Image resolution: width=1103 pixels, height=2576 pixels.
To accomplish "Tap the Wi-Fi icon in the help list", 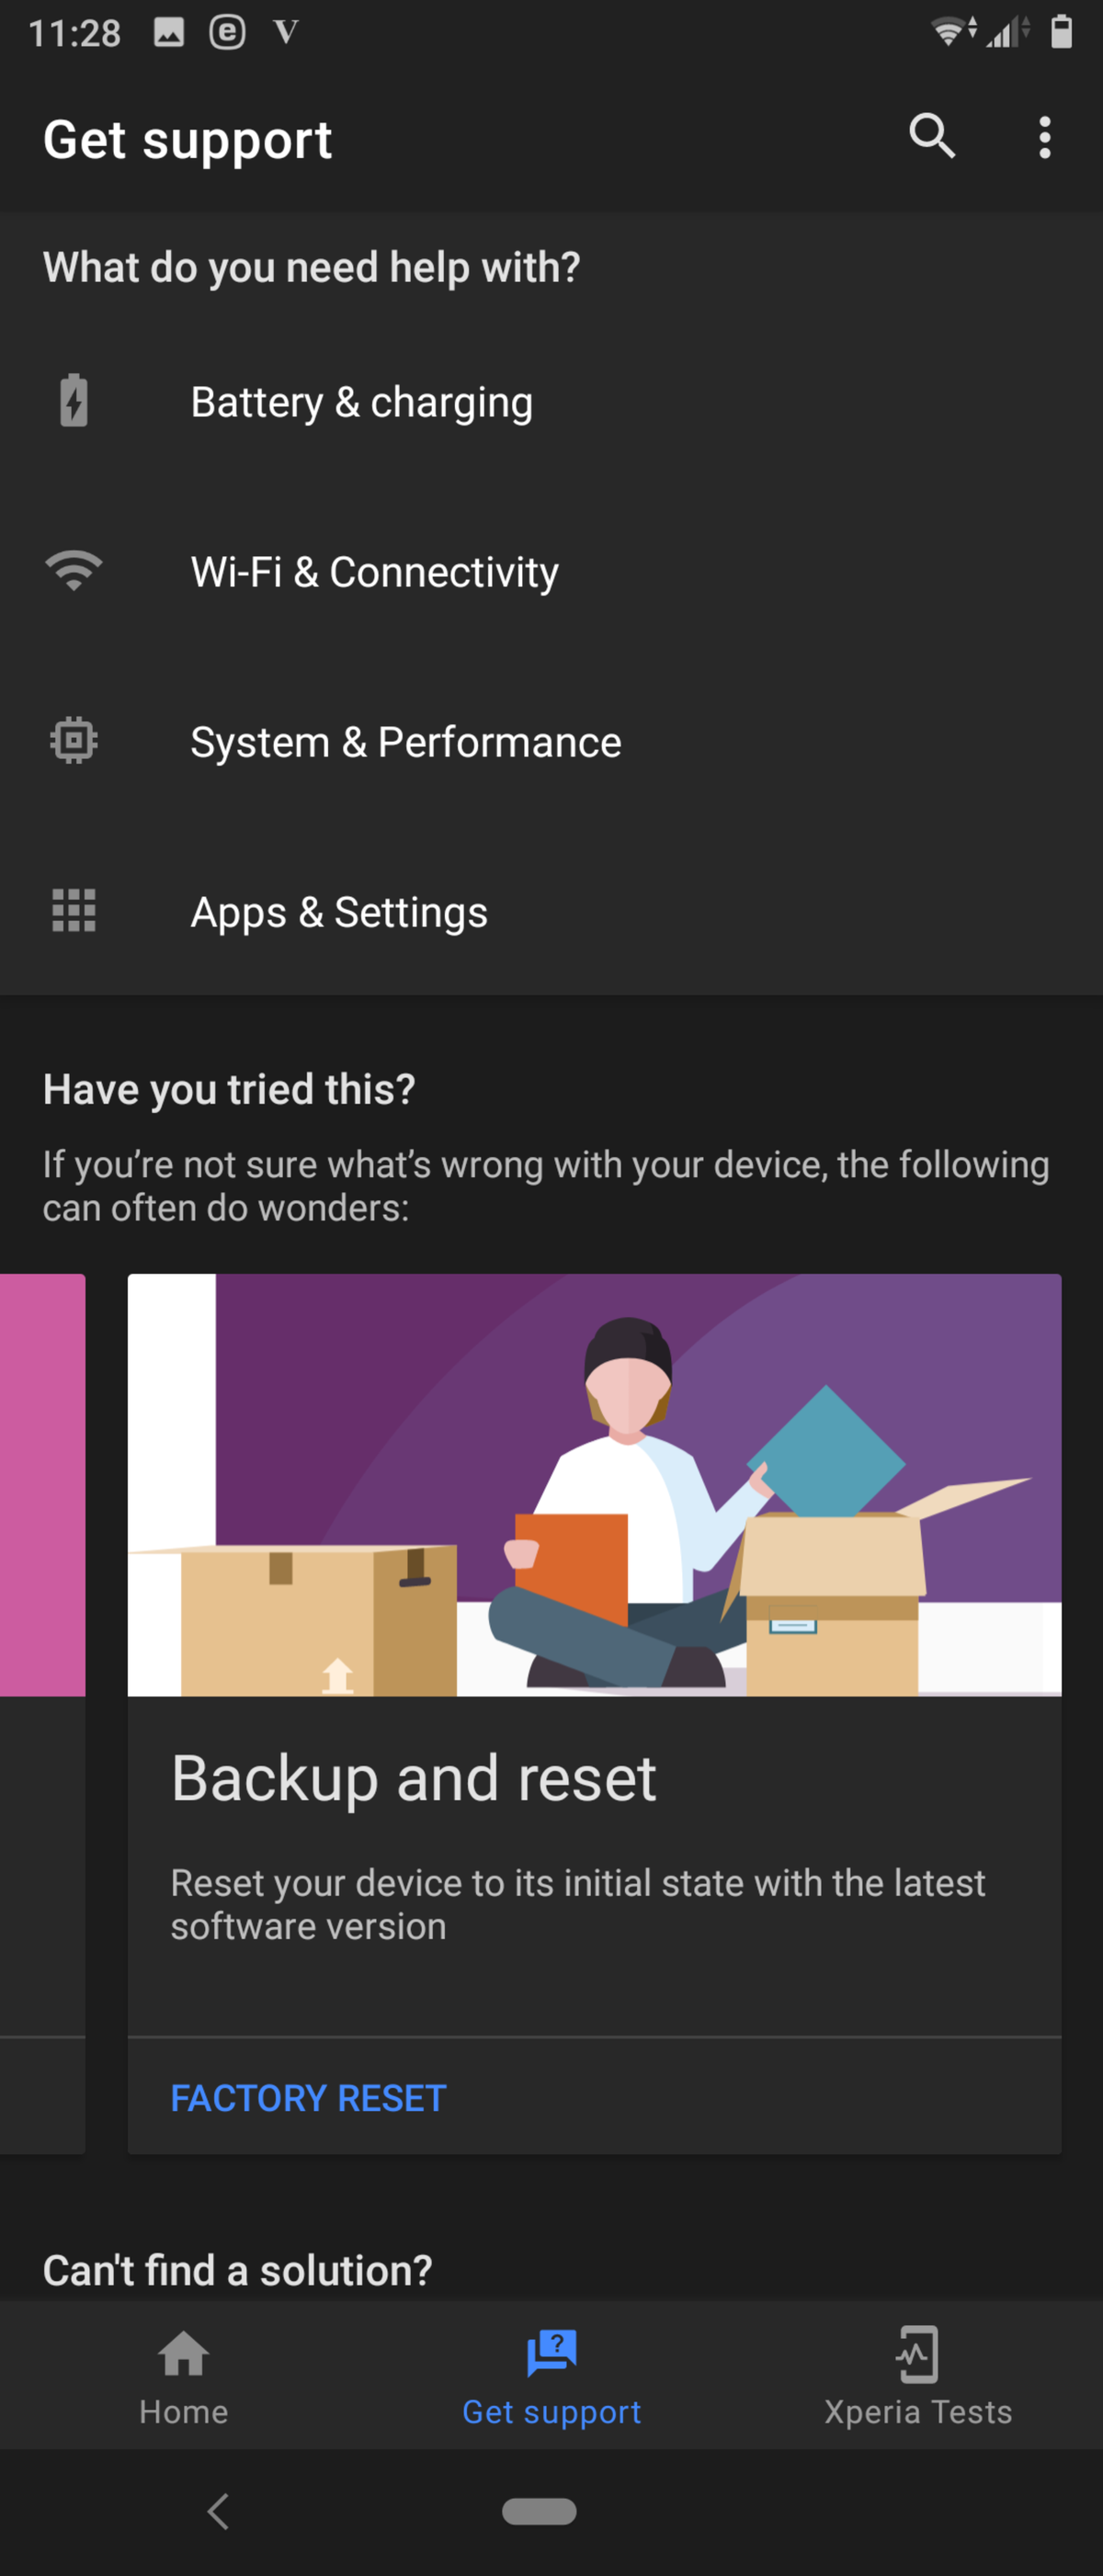I will click(x=73, y=569).
